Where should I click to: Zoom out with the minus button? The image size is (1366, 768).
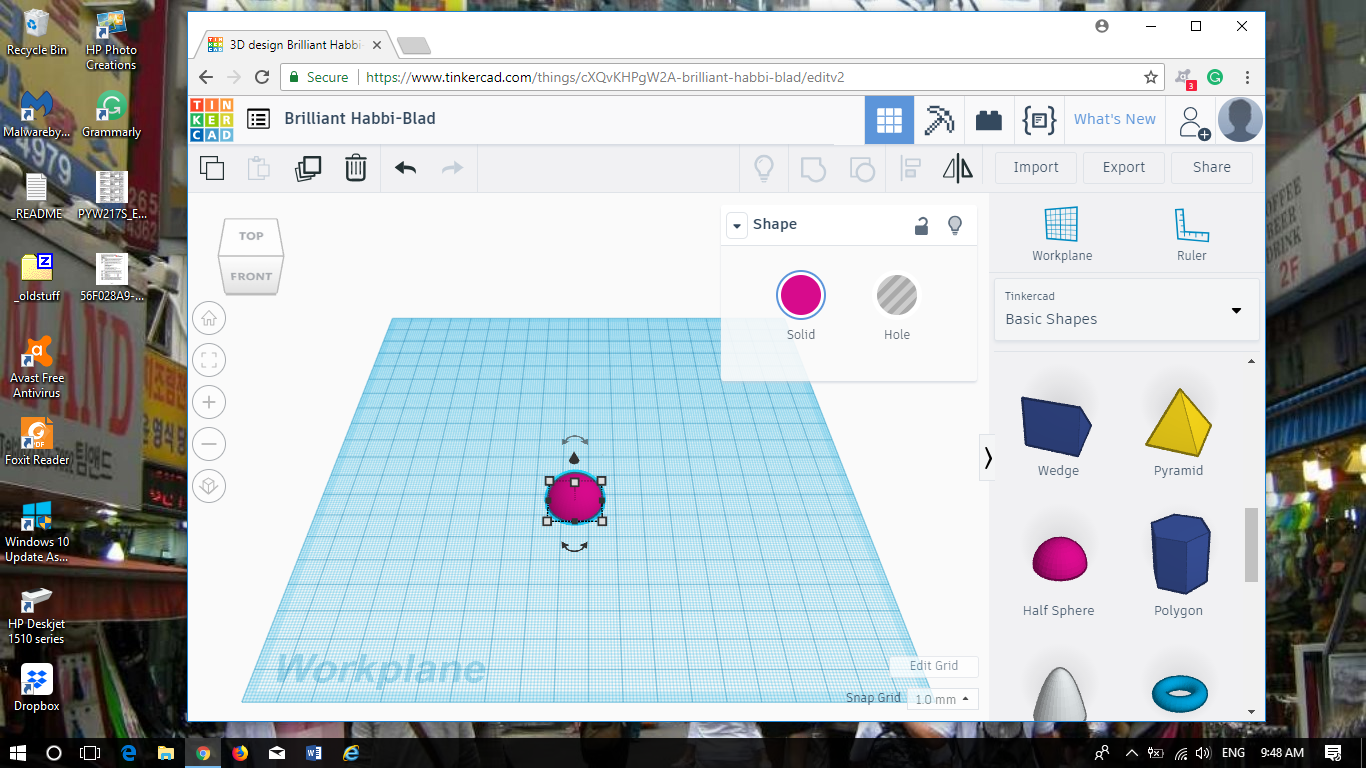(209, 444)
